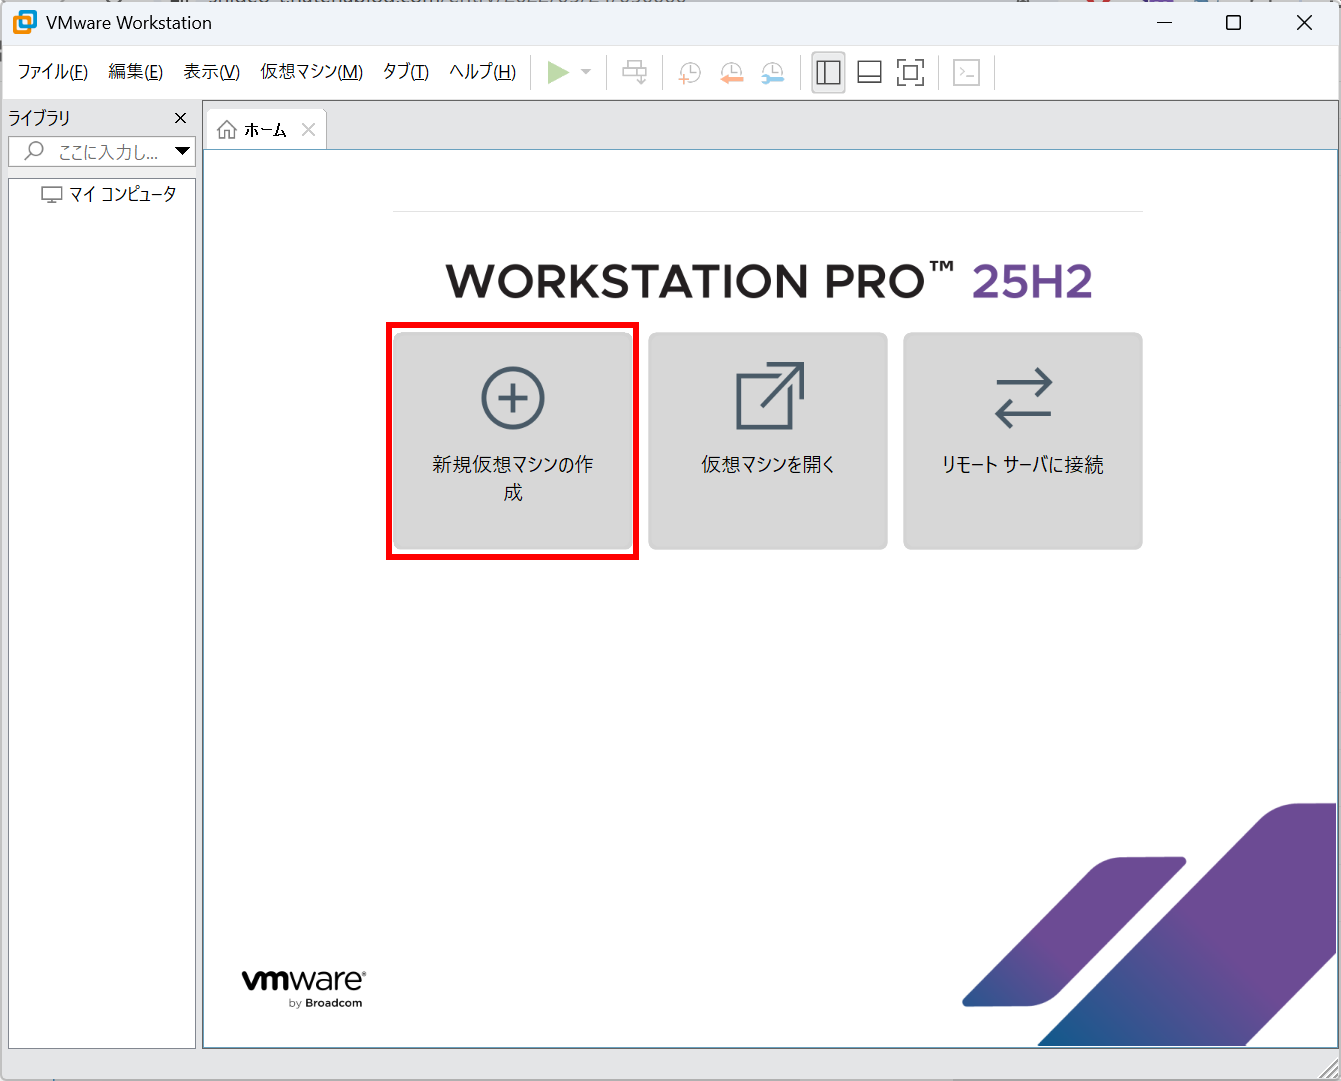This screenshot has width=1341, height=1081.
Task: Select the ホーム tab
Action: 265,130
